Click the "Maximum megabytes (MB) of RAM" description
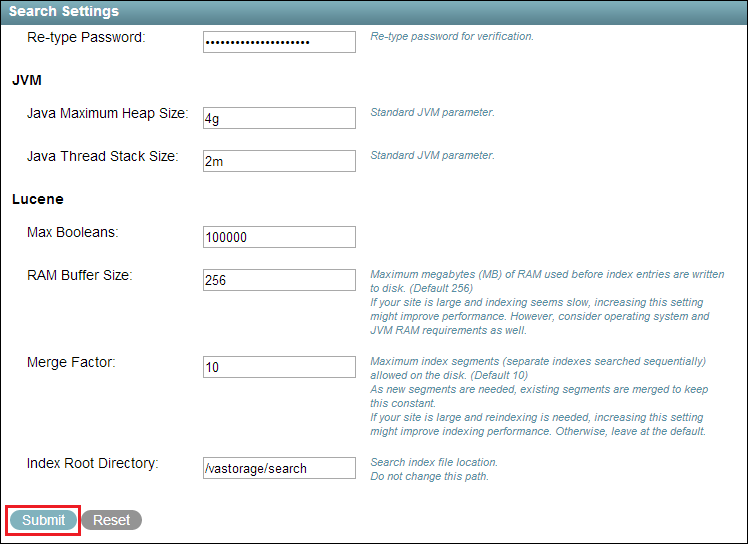 click(547, 302)
